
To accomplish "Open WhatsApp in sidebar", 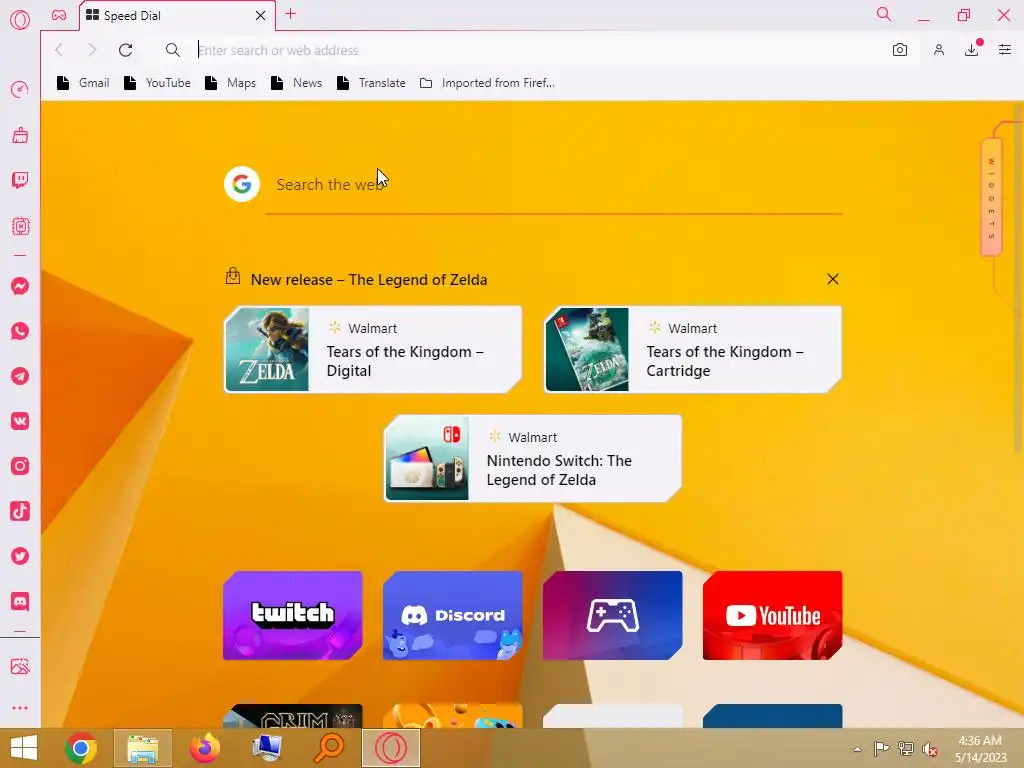I will click(x=20, y=331).
